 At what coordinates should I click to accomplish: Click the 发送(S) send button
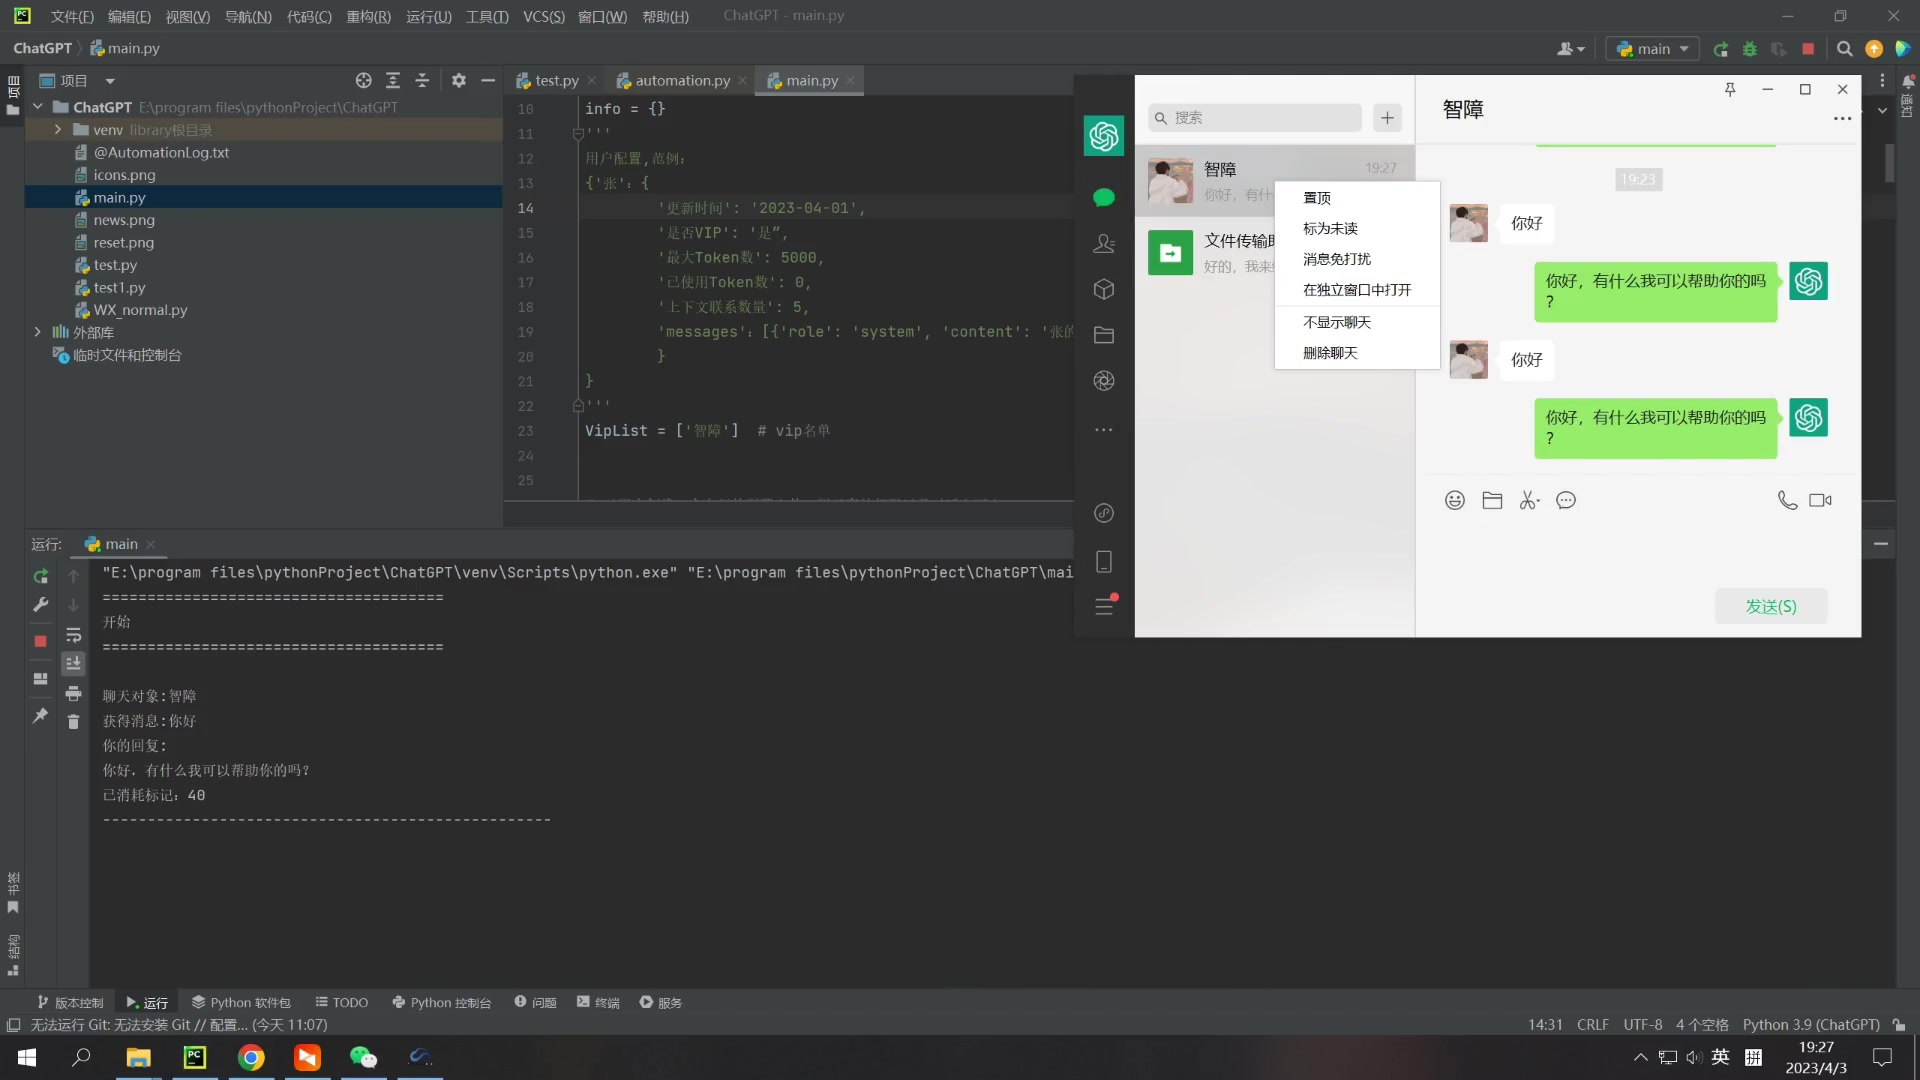[x=1771, y=606]
